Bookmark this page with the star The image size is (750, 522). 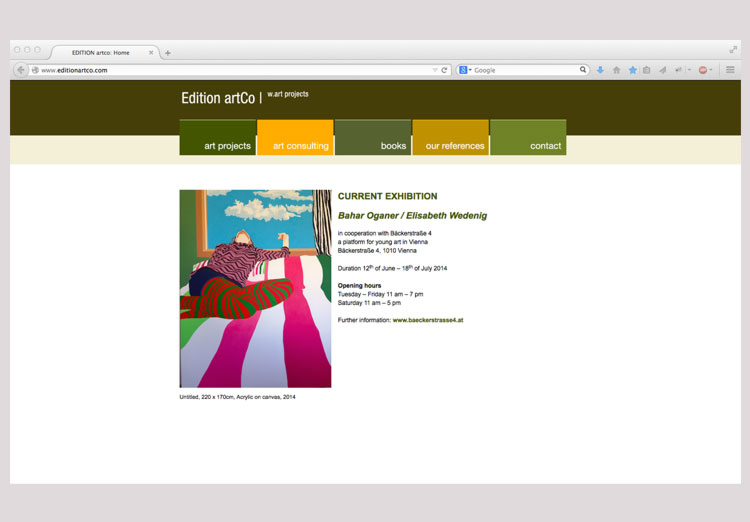pos(632,70)
